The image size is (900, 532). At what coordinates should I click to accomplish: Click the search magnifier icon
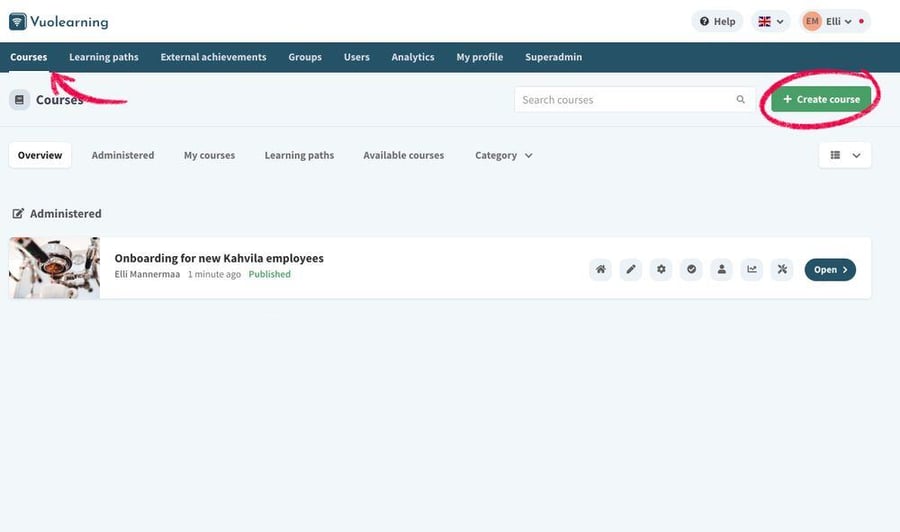740,100
